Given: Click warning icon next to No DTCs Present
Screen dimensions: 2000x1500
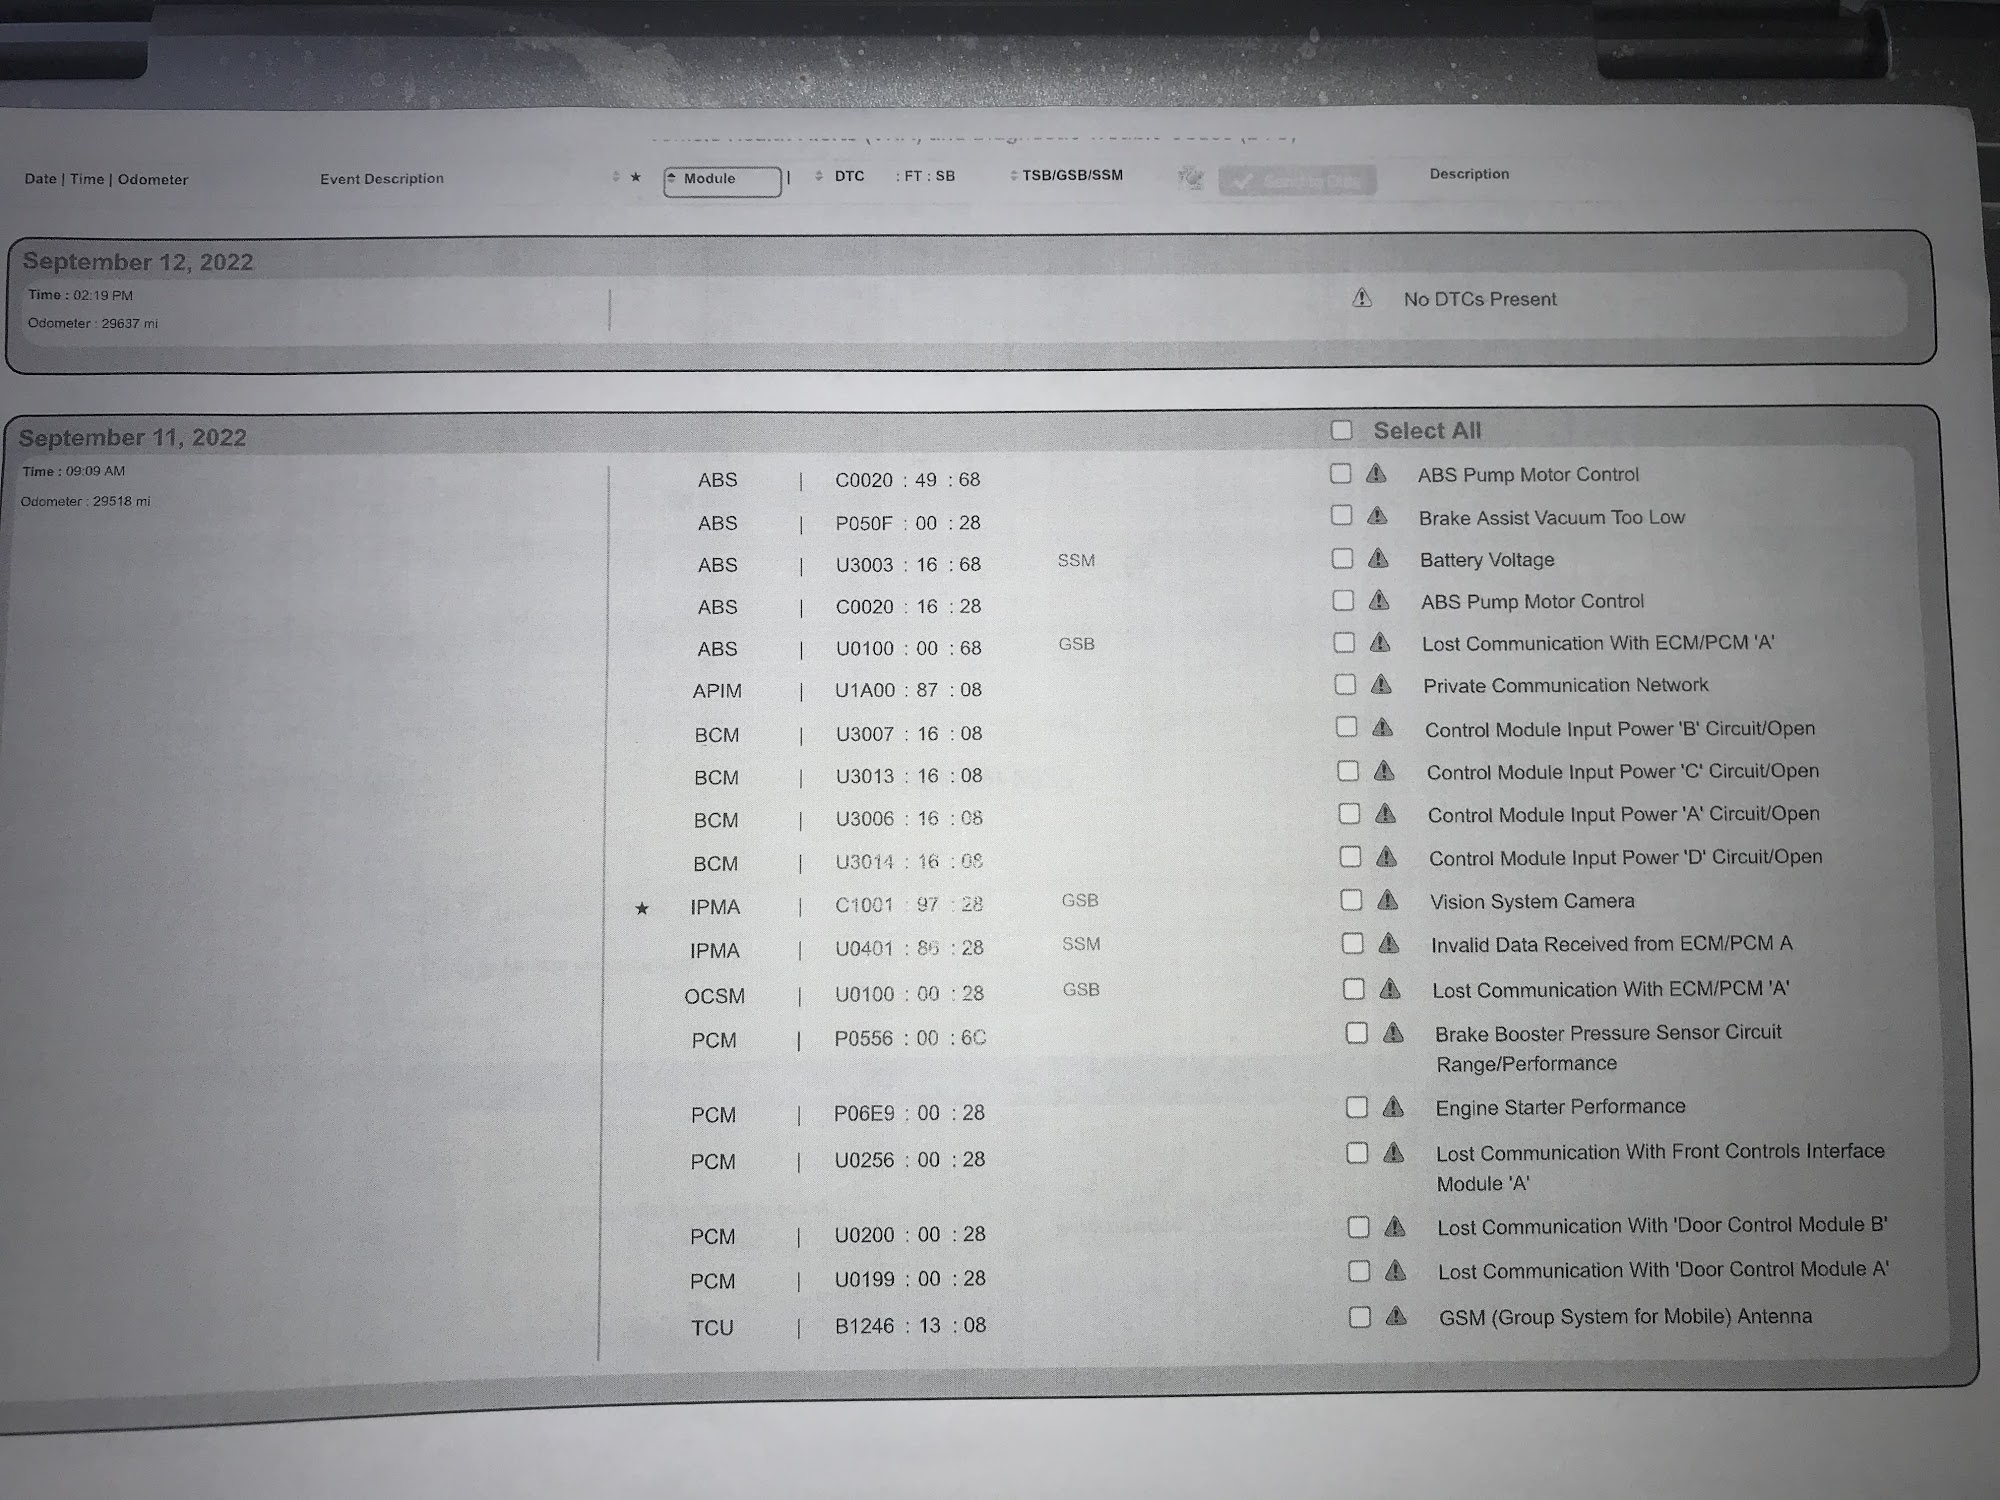Looking at the screenshot, I should 1362,298.
